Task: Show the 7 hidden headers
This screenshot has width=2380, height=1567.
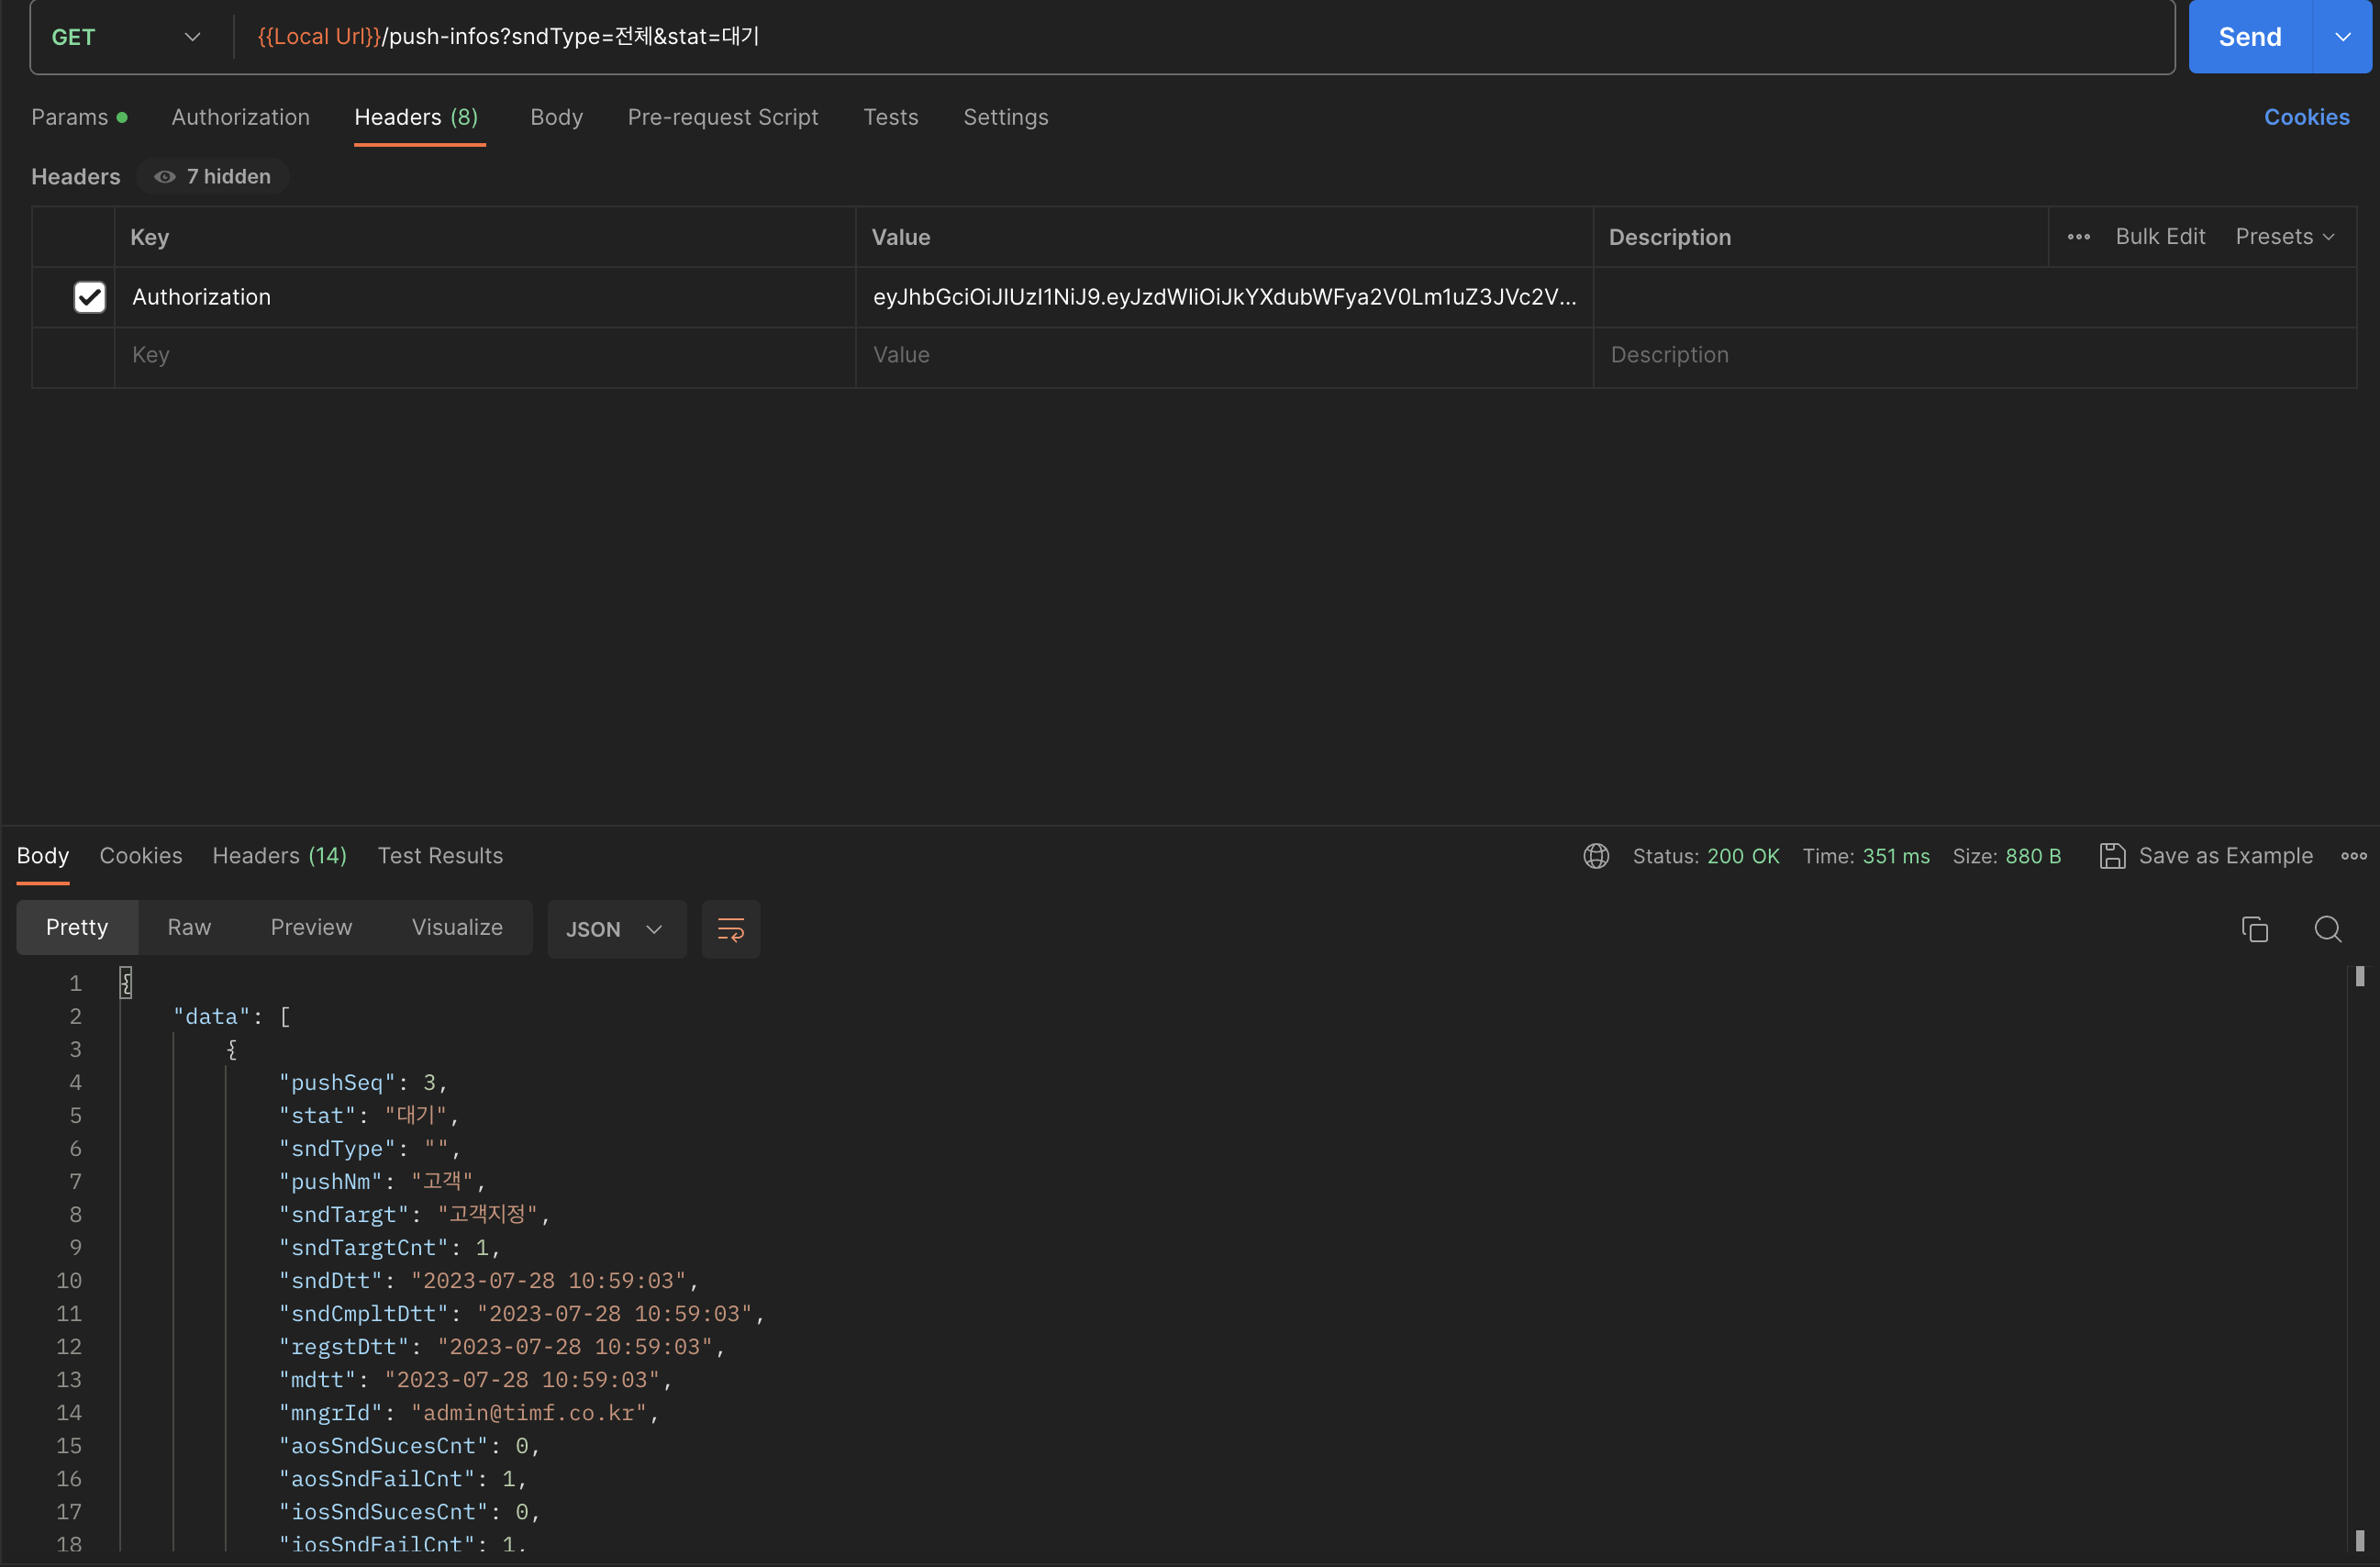Action: pyautogui.click(x=213, y=177)
